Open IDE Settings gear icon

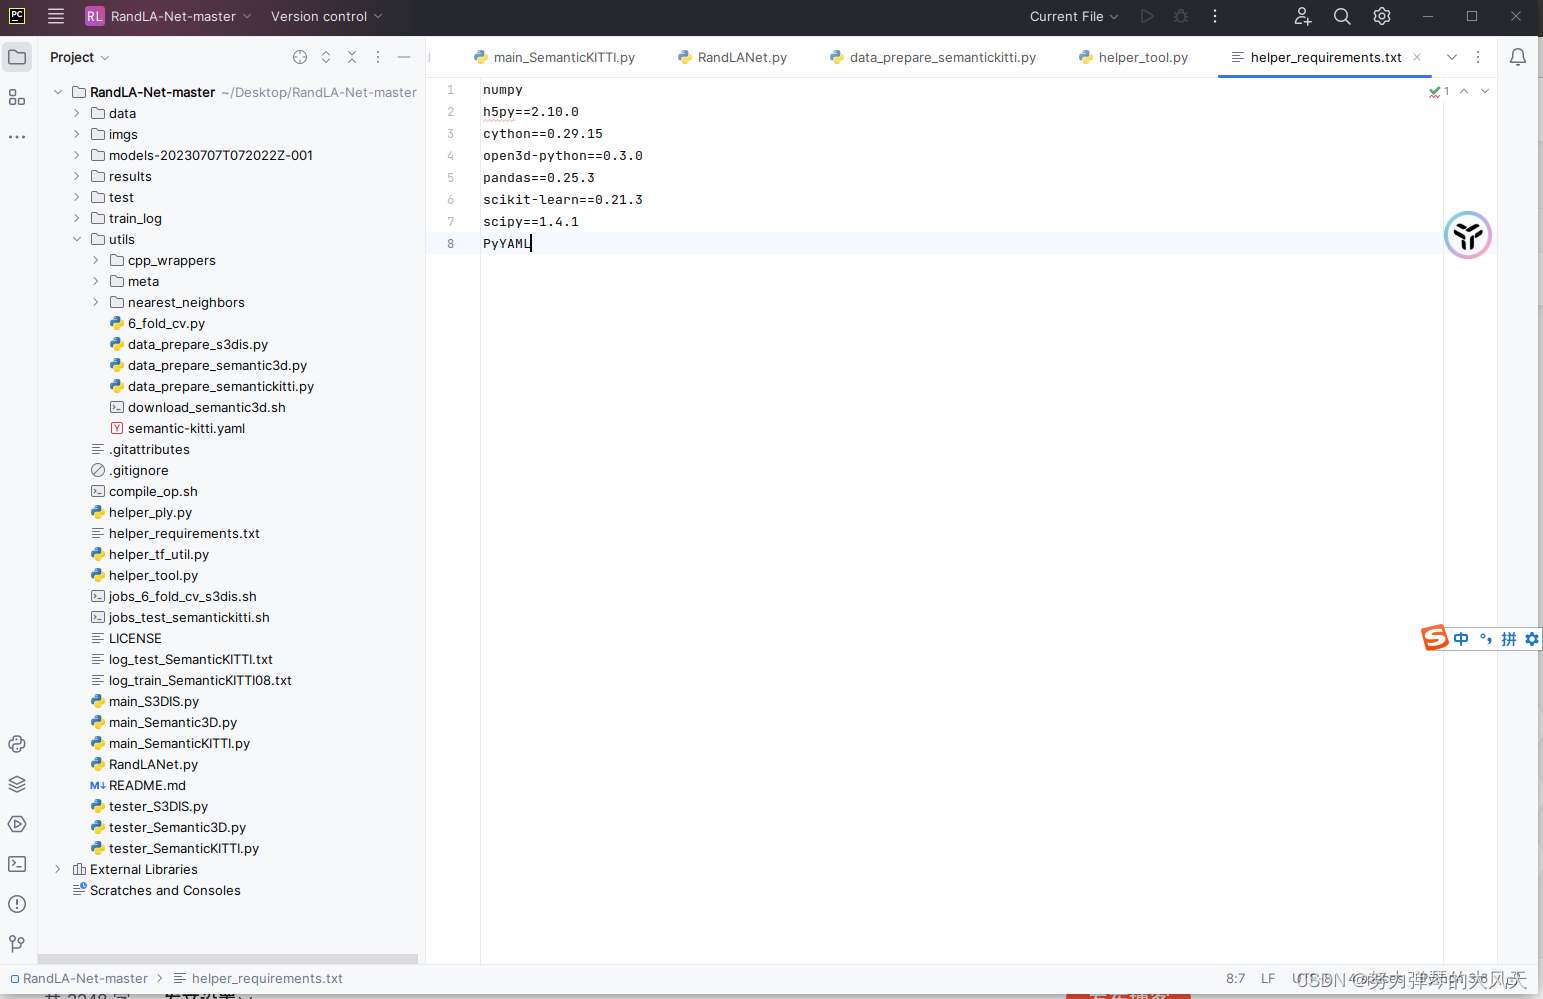(x=1382, y=16)
